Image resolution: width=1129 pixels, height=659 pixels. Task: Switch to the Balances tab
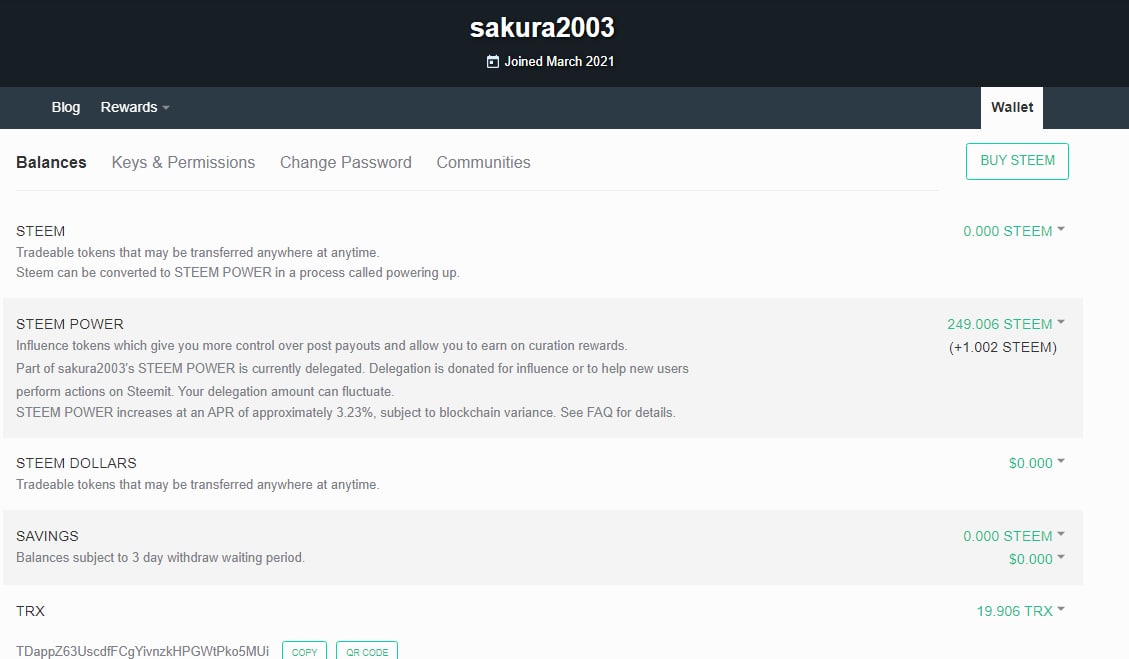point(51,163)
